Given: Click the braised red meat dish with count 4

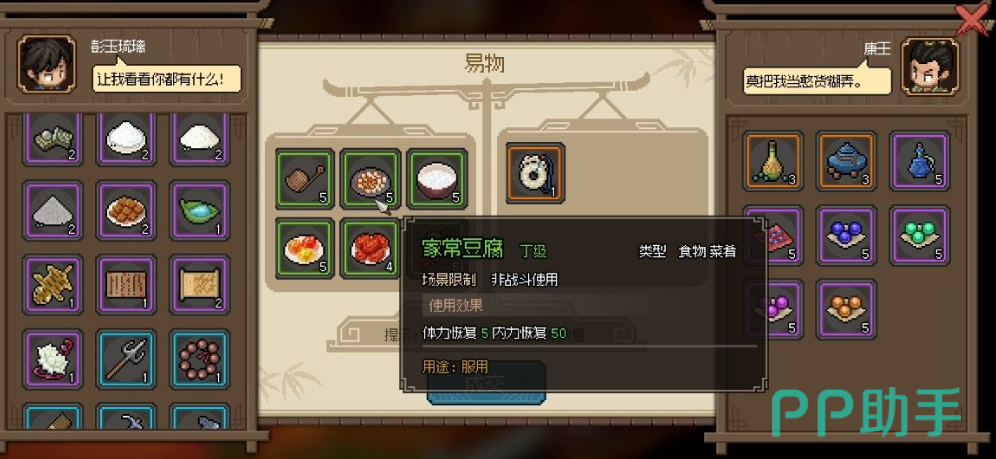Looking at the screenshot, I should coord(370,248).
